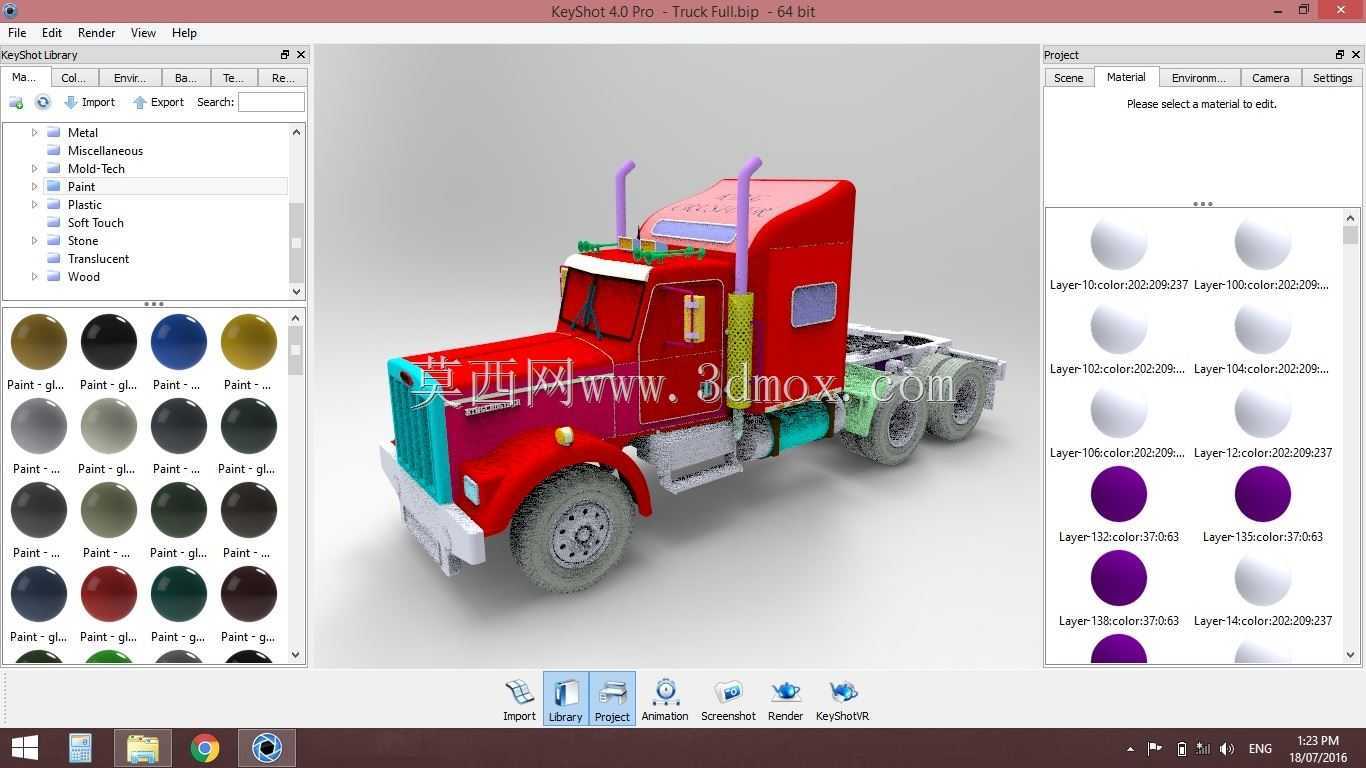Expand the Mold-Tech folder
Image resolution: width=1366 pixels, height=768 pixels.
tap(34, 168)
